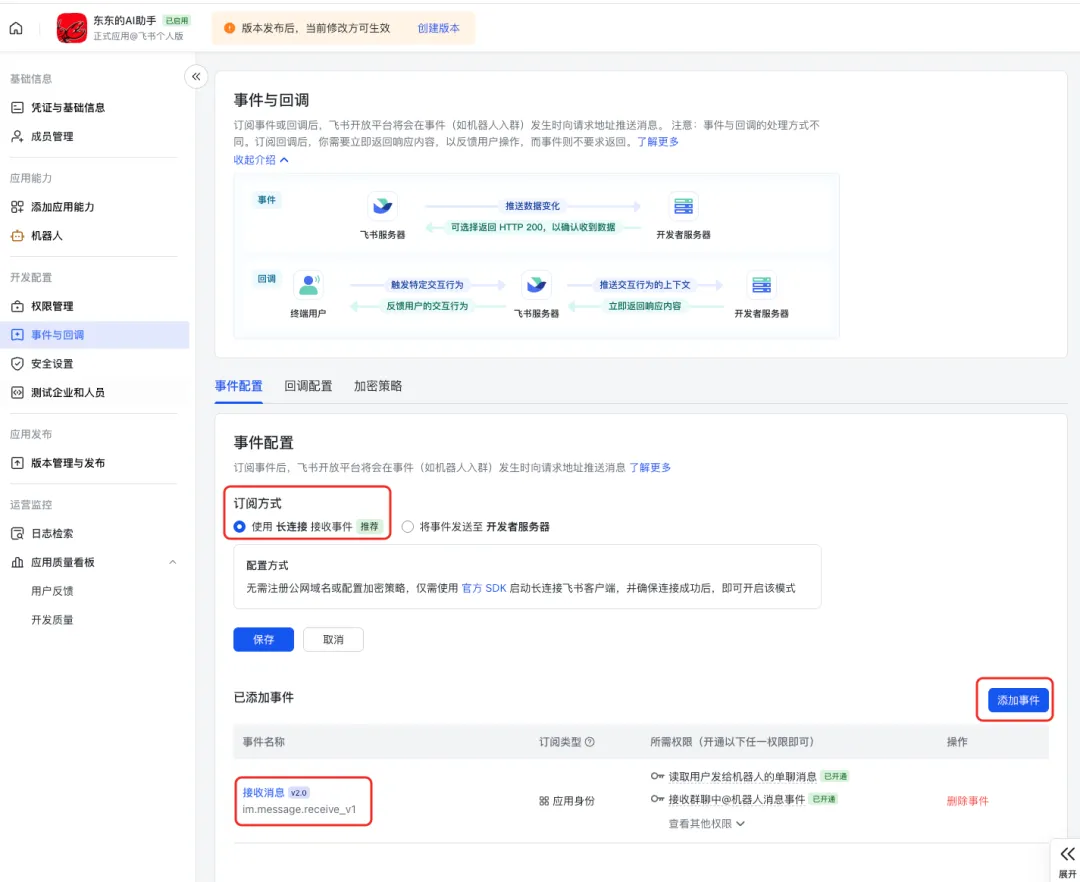Click the 日志检索 search icon
Screen dimensions: 1080x882
pos(17,533)
